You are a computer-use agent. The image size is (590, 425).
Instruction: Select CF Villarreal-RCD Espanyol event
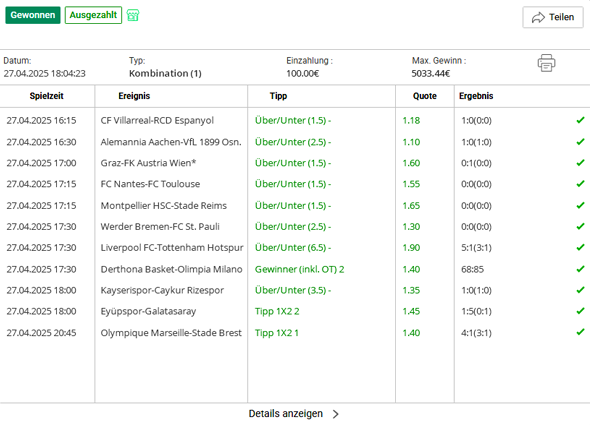[x=157, y=120]
